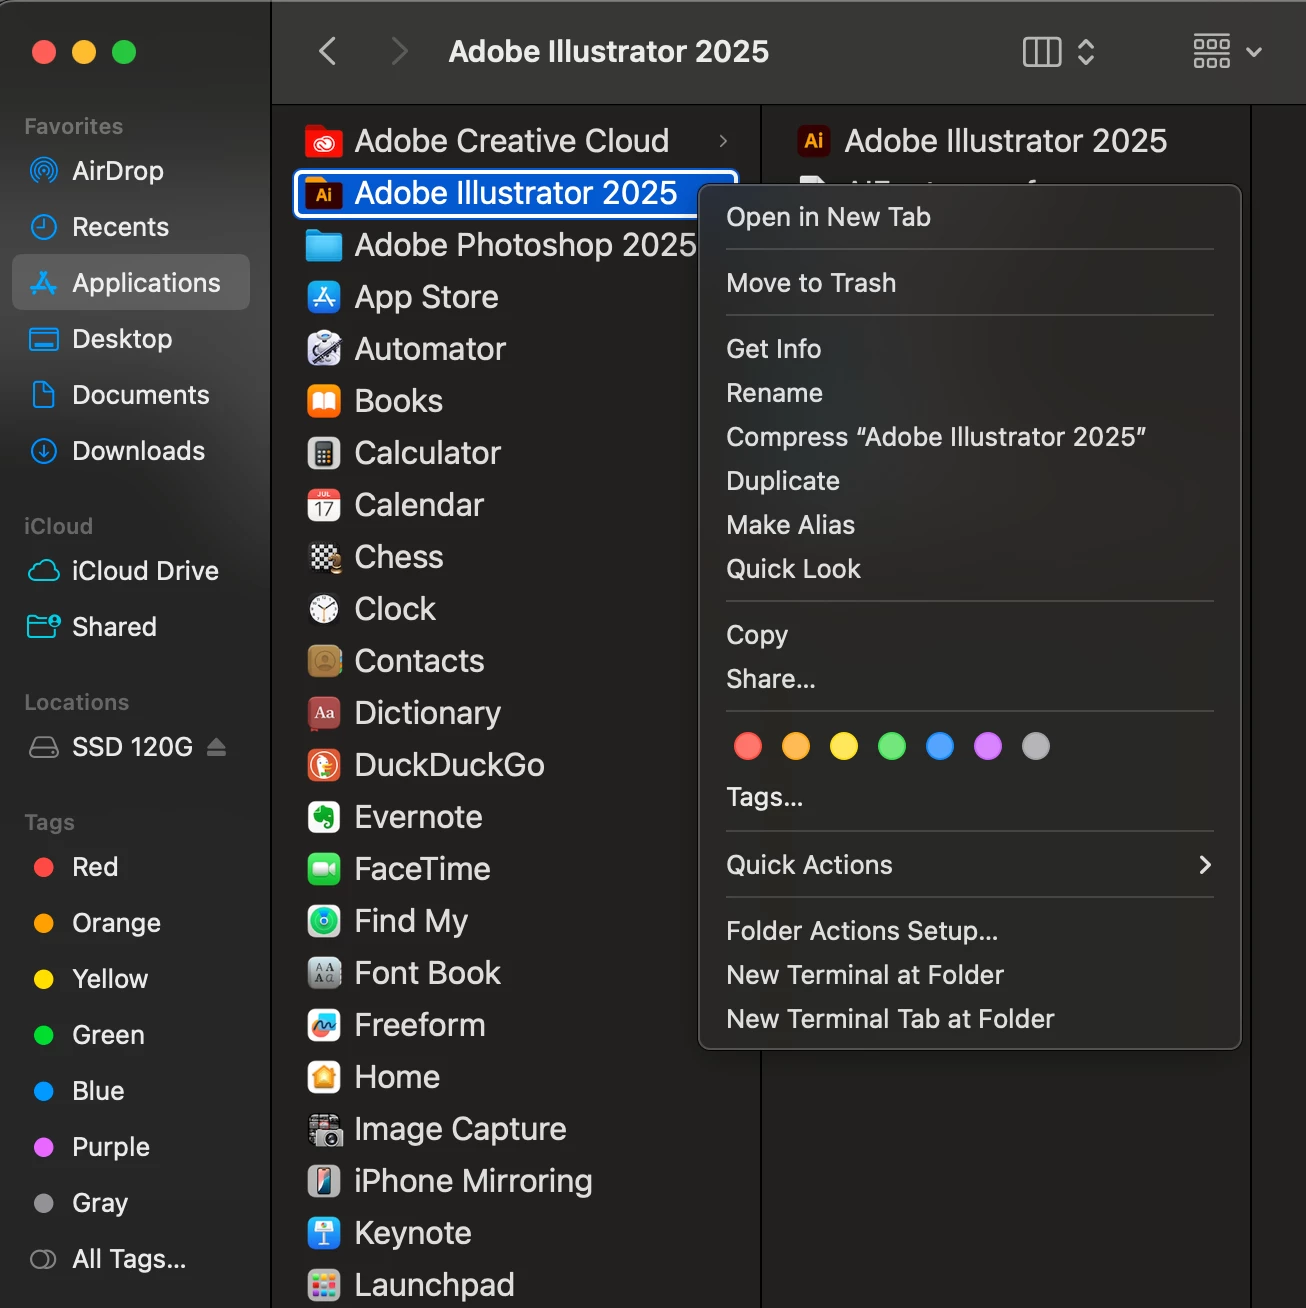Image resolution: width=1306 pixels, height=1308 pixels.
Task: Select the iPhone Mirroring app icon
Action: tap(323, 1181)
